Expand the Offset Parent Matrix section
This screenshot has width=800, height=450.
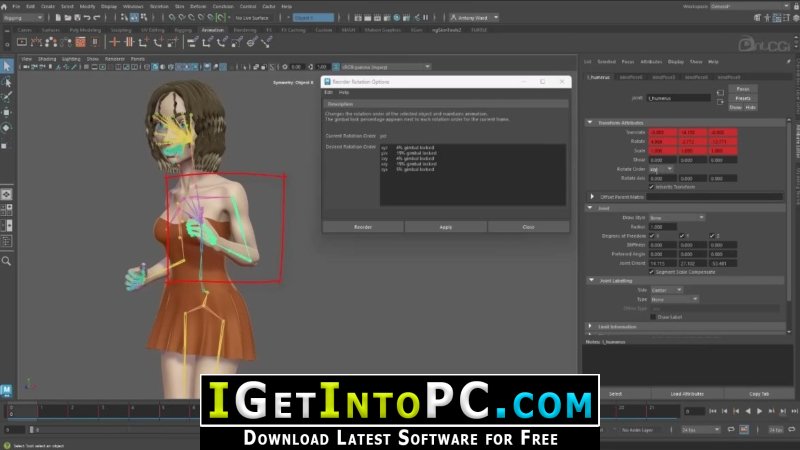(x=592, y=196)
